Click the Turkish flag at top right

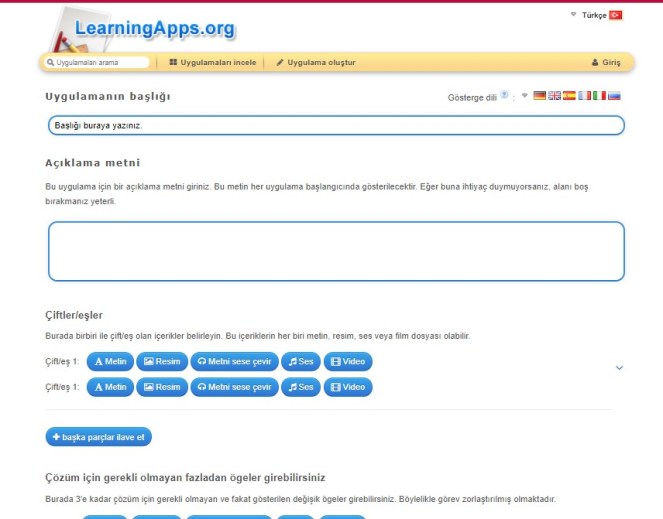(616, 15)
